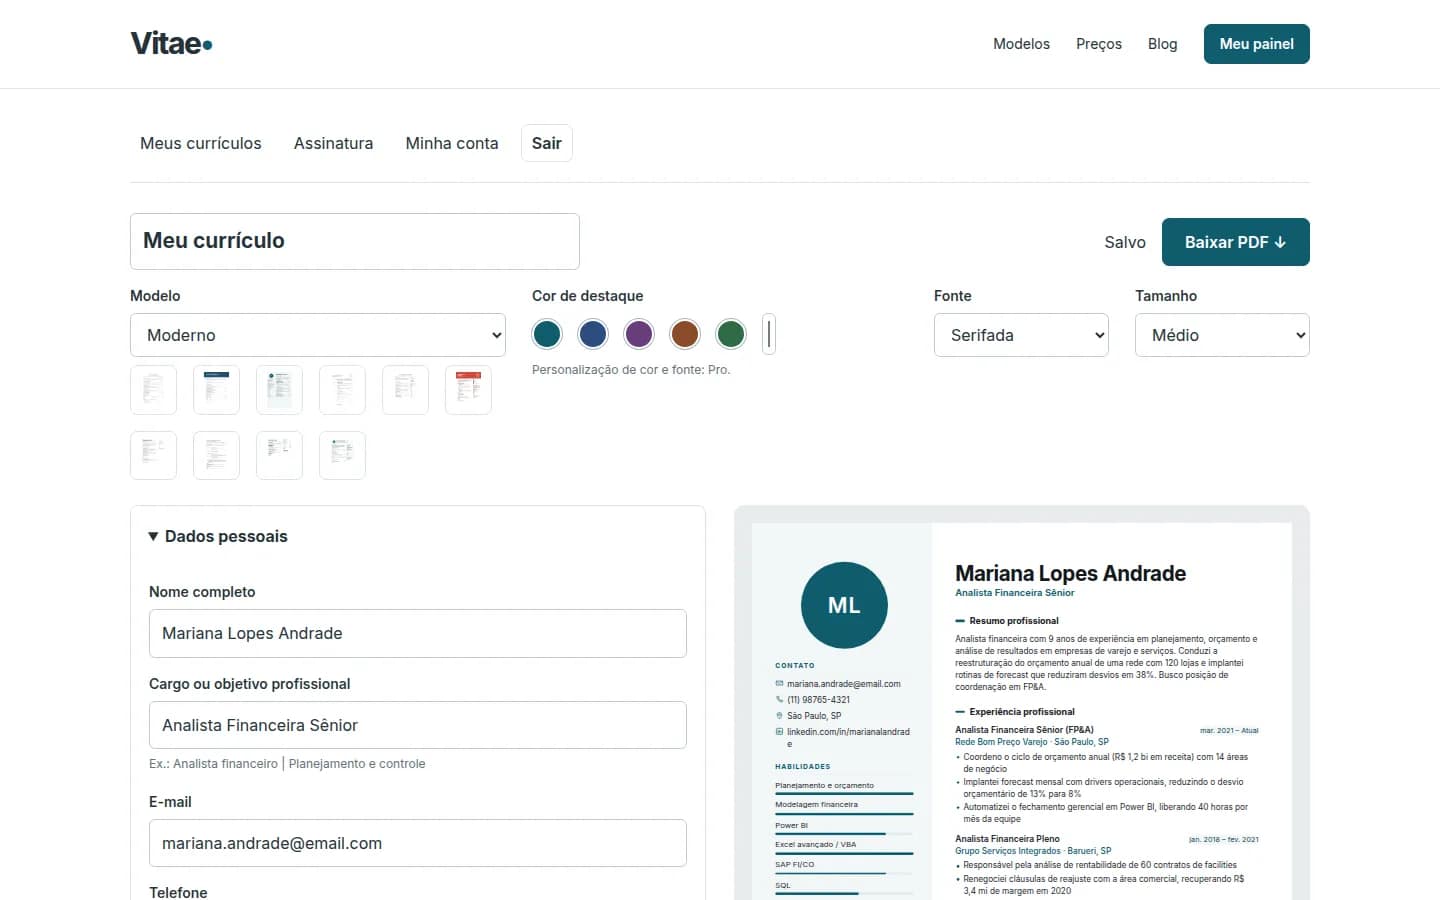Pick the green accent color swatch

click(731, 334)
